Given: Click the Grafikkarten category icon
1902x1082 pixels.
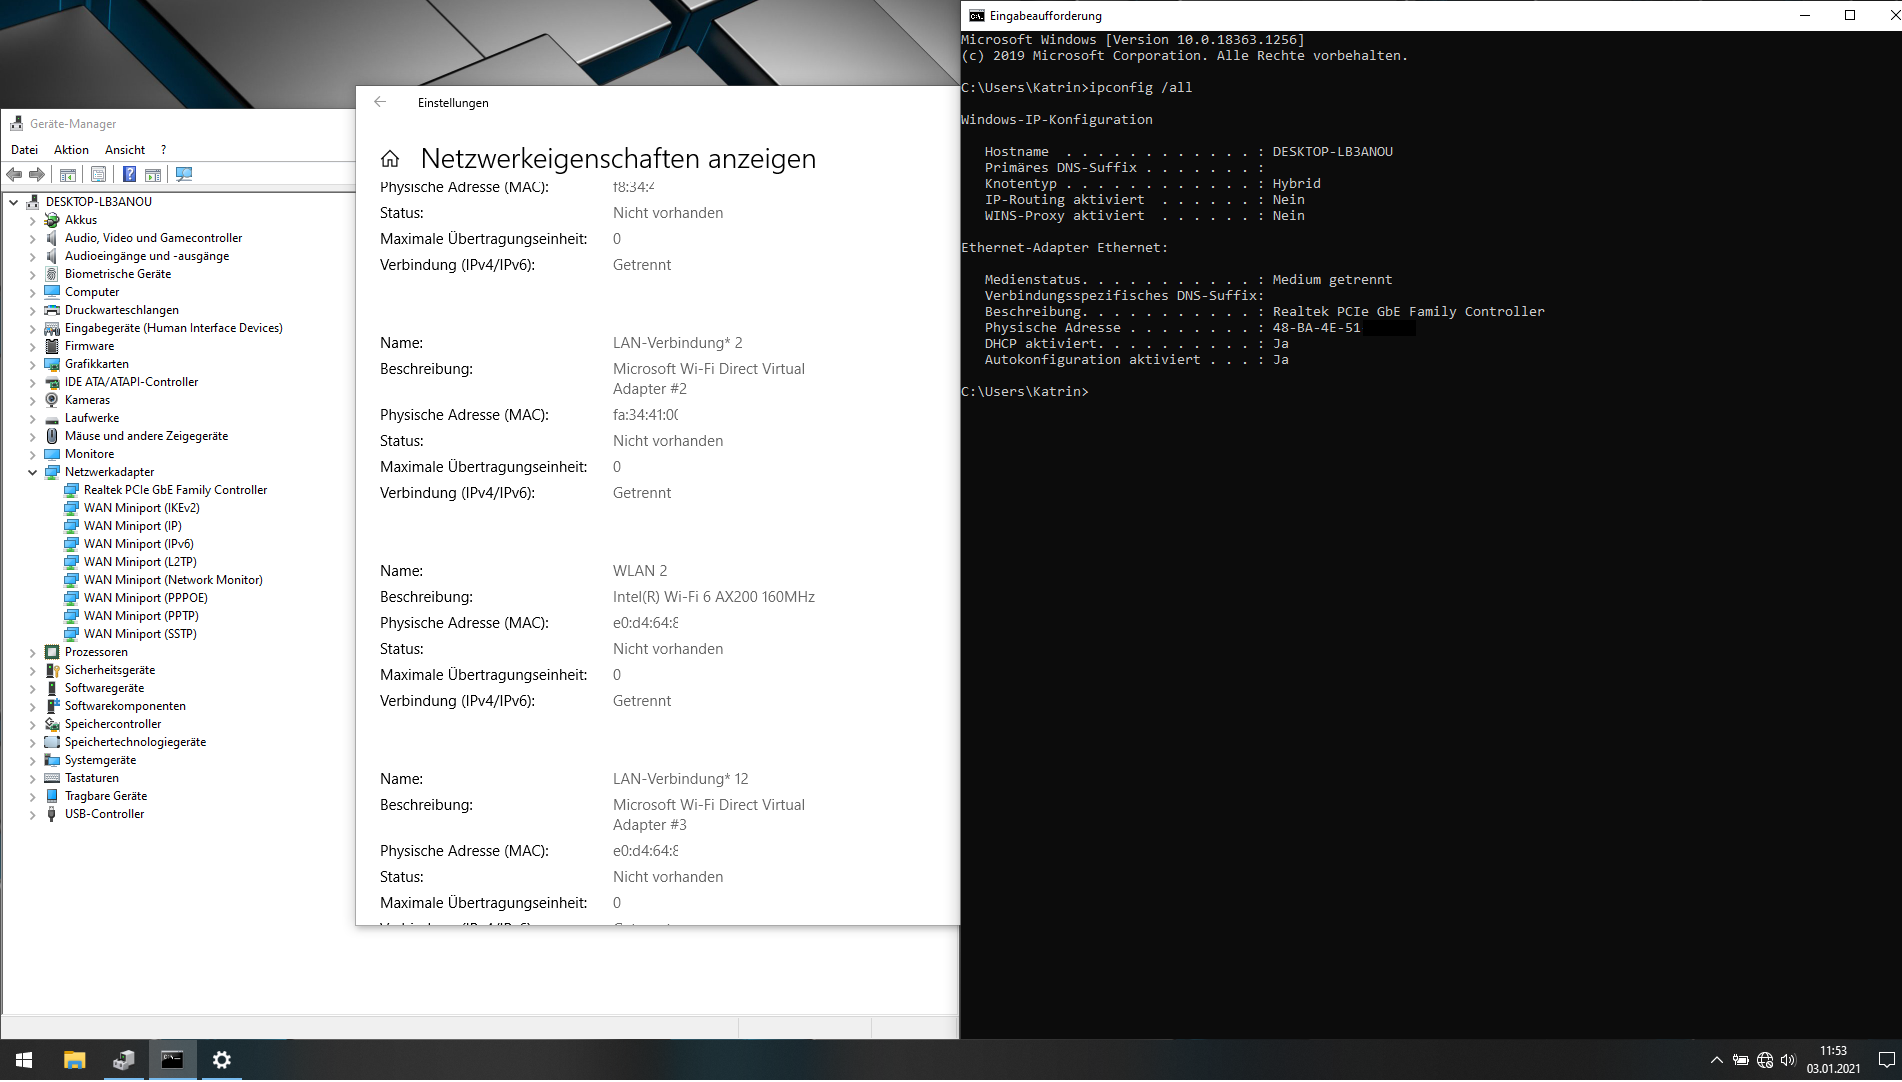Looking at the screenshot, I should point(52,364).
